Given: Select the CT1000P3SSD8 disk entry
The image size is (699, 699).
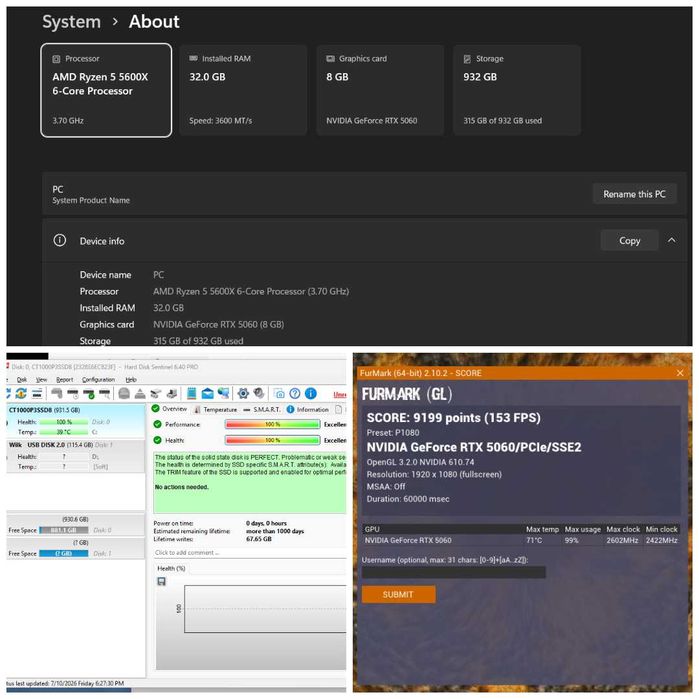Looking at the screenshot, I should pyautogui.click(x=76, y=421).
